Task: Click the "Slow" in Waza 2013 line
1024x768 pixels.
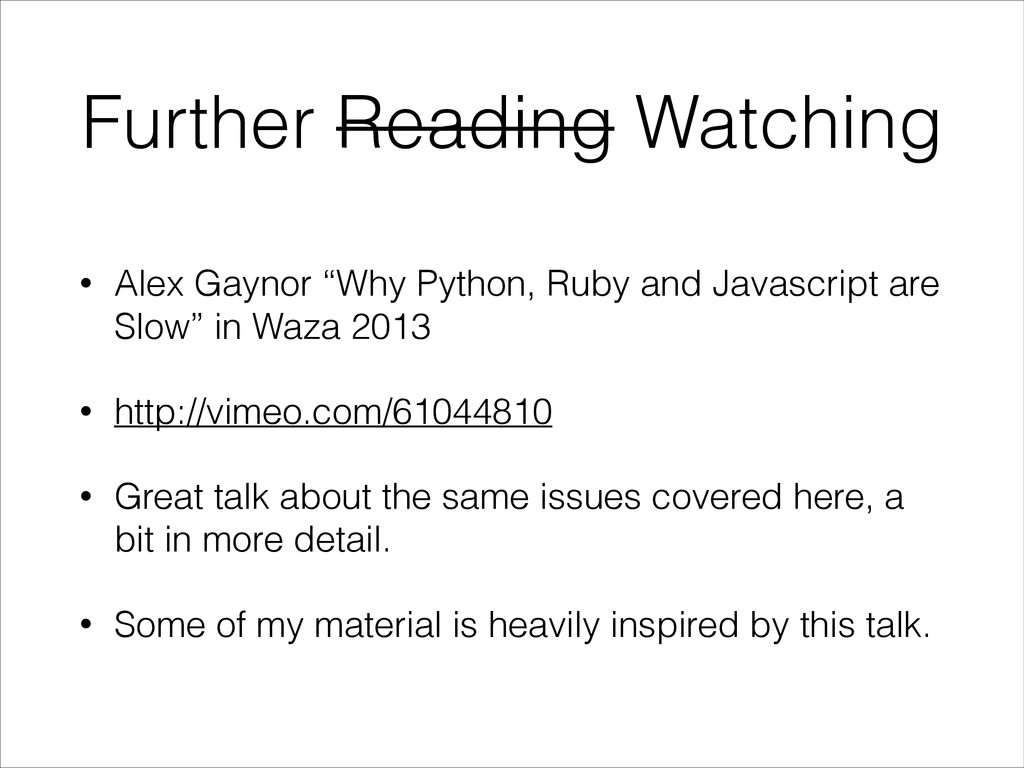Action: pos(272,326)
